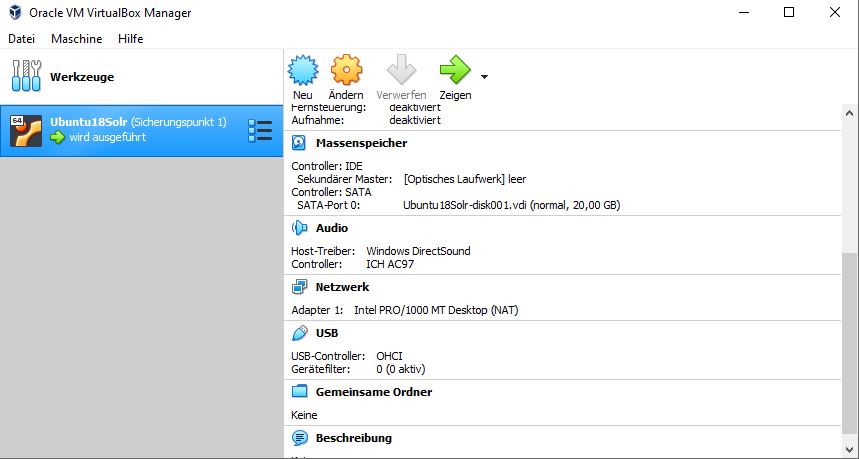Click the "Controller: SATA" line
Image resolution: width=859 pixels, height=459 pixels.
pos(331,192)
